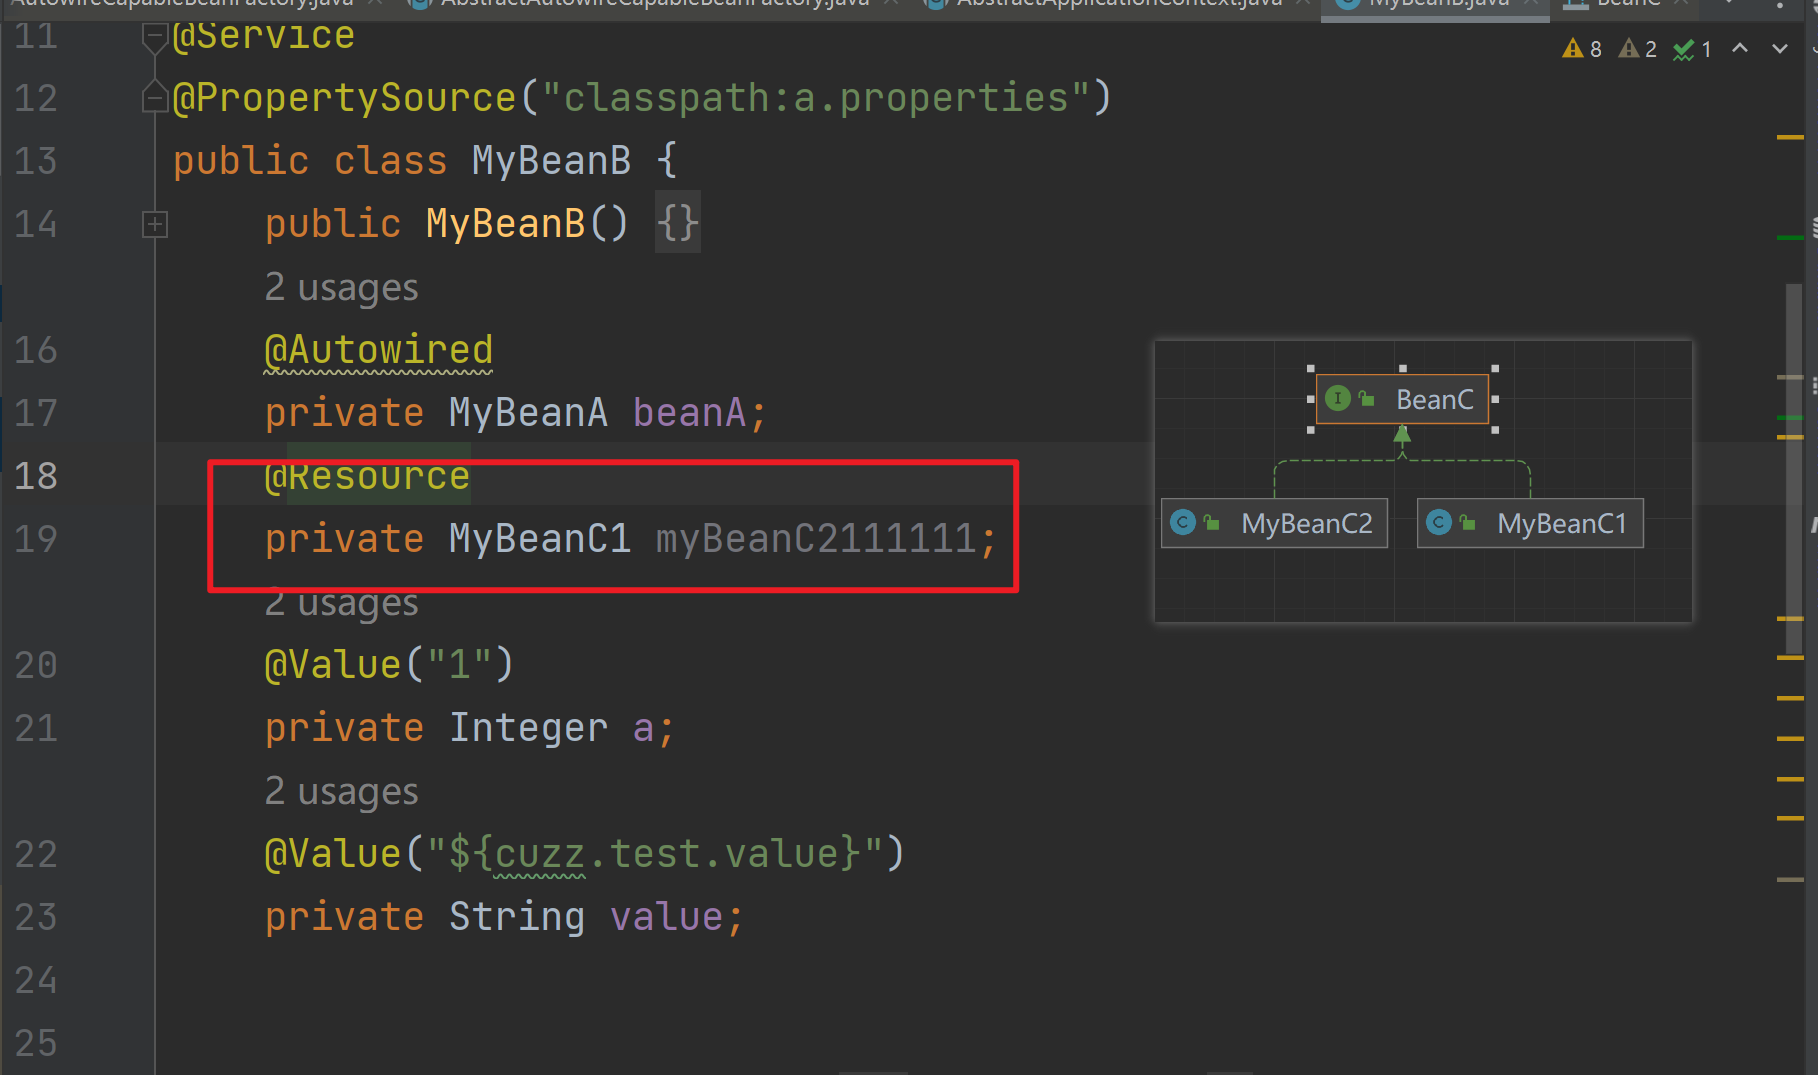Open the 8 warnings inspection indicator
Image resolution: width=1818 pixels, height=1075 pixels.
tap(1582, 48)
